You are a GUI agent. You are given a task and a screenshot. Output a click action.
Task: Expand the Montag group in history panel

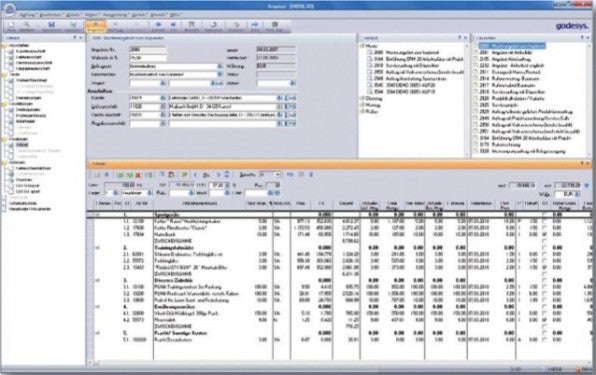coord(362,105)
